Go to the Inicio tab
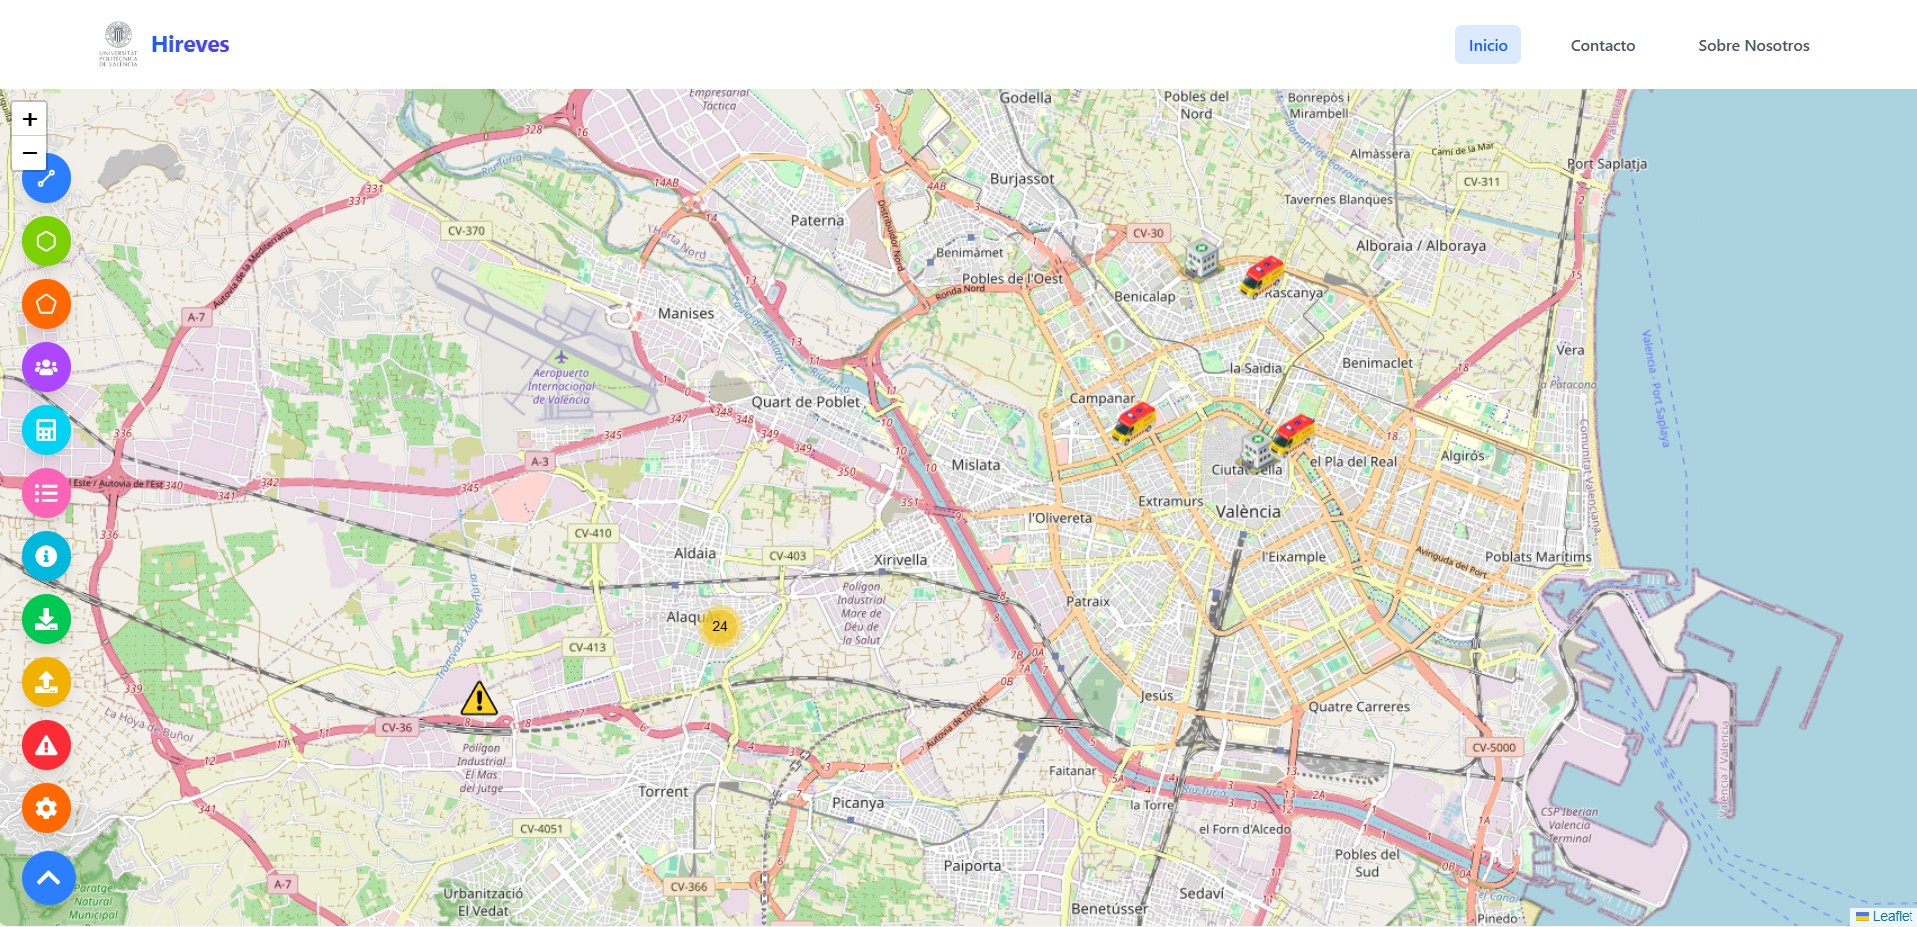Viewport: 1917px width, 927px height. coord(1487,45)
